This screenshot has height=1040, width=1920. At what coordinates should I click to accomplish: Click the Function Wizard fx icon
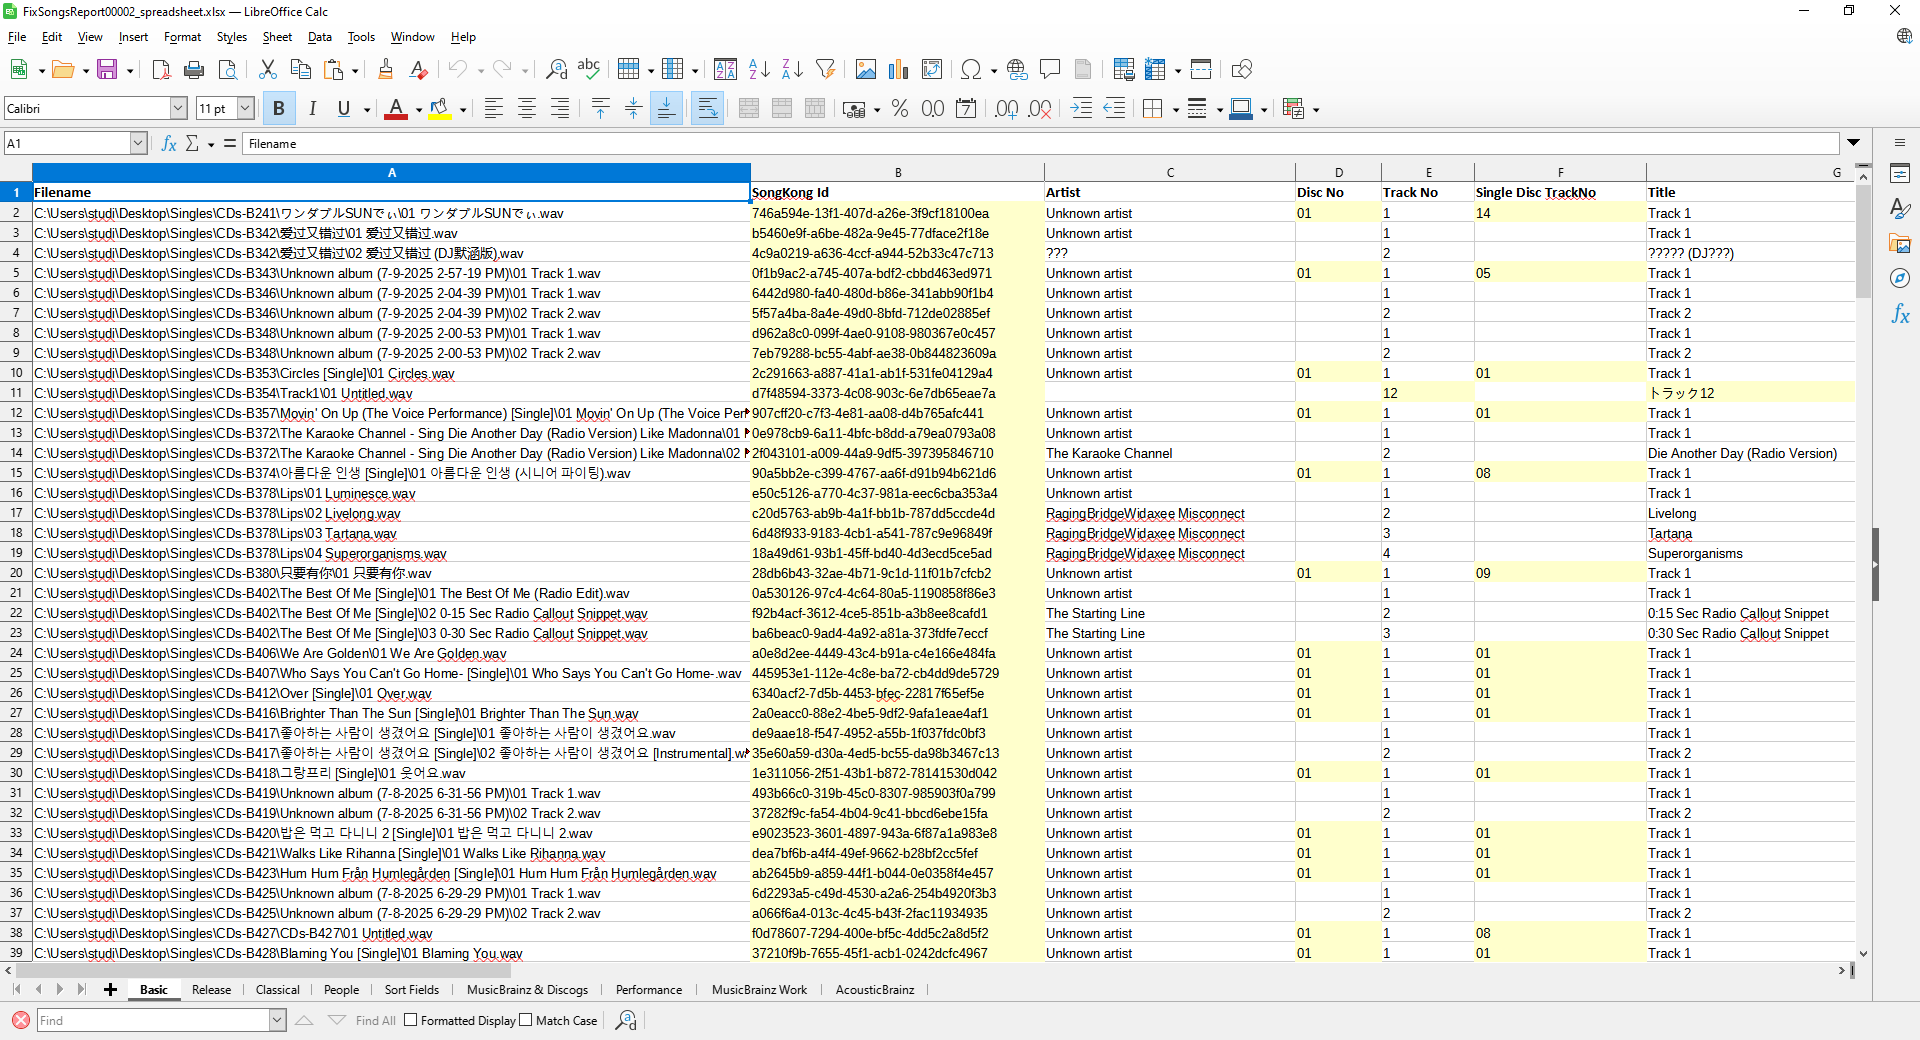click(x=169, y=144)
